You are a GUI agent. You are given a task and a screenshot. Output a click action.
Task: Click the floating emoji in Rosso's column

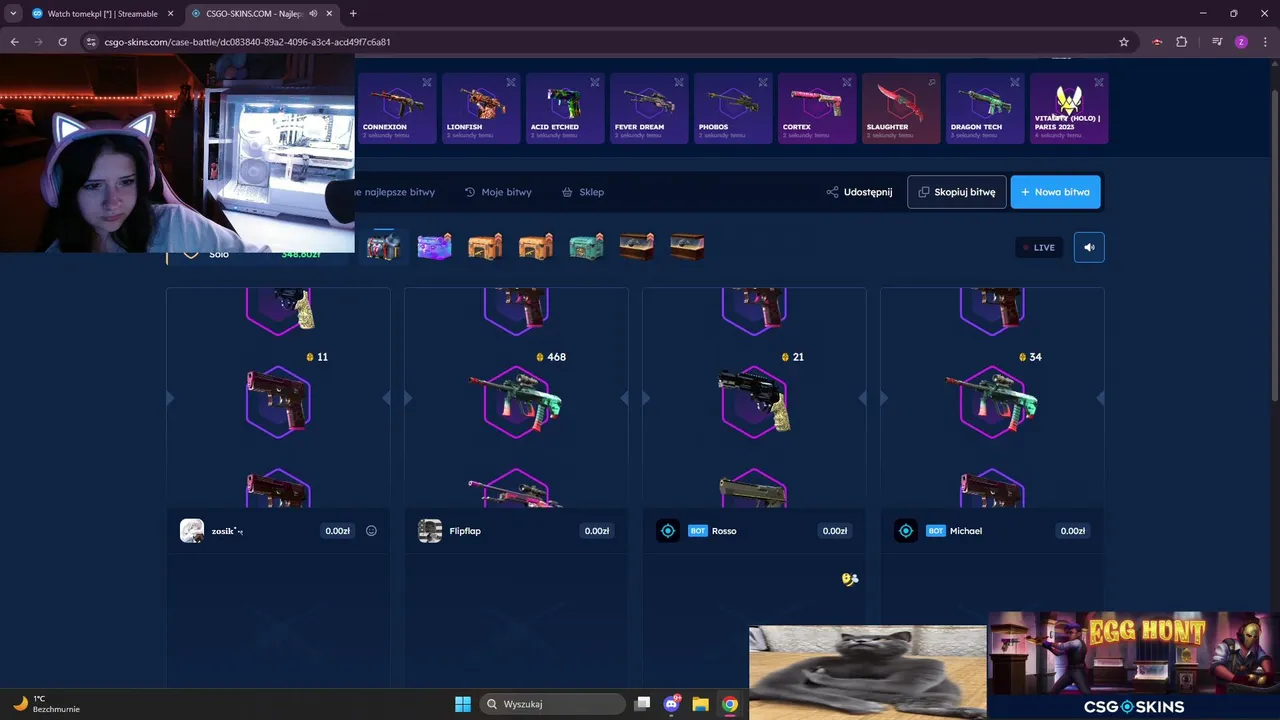(850, 579)
